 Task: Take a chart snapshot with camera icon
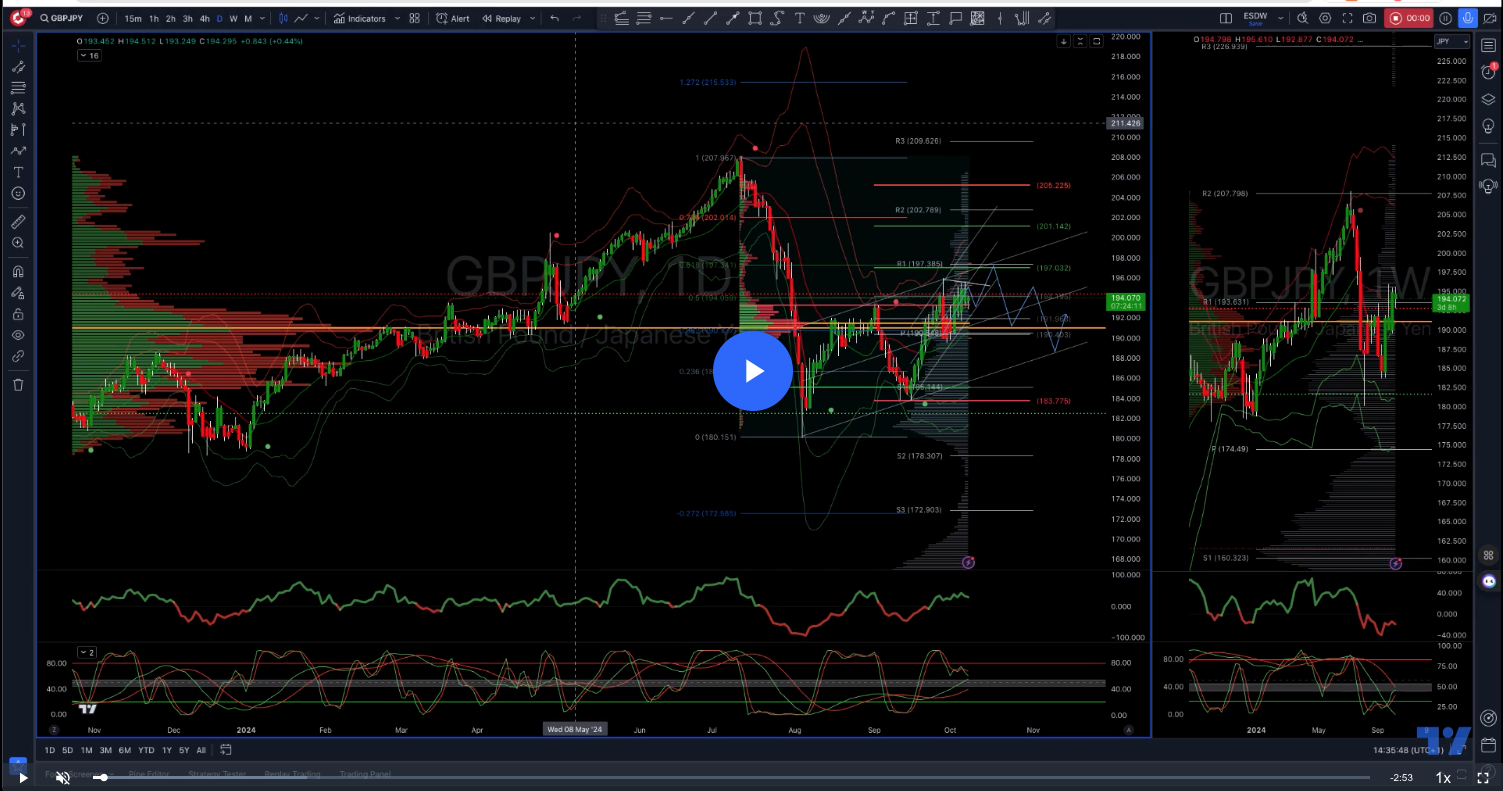coord(1369,18)
